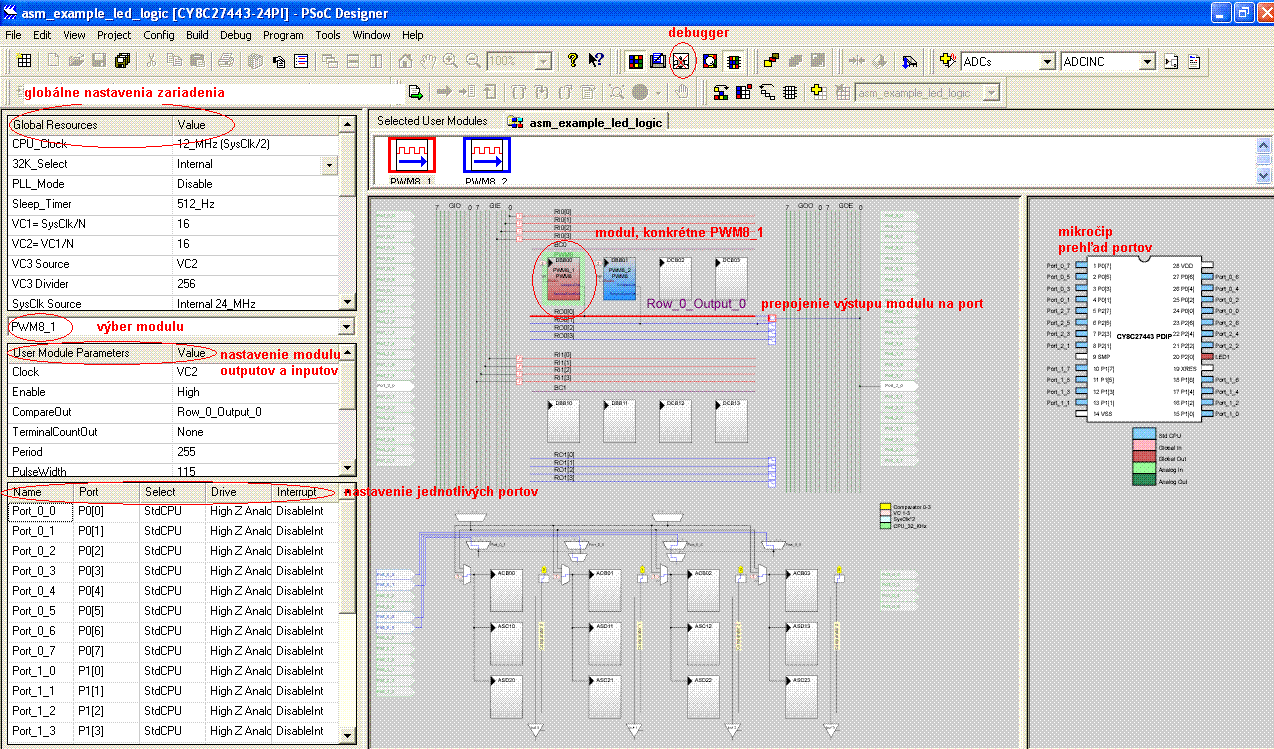Viewport: 1274px width, 749px height.
Task: Click the yellow Help question mark icon
Action: click(x=573, y=61)
